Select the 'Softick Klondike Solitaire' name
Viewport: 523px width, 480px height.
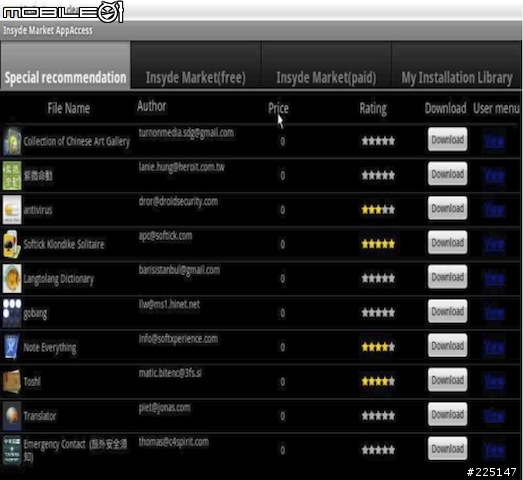click(x=64, y=244)
